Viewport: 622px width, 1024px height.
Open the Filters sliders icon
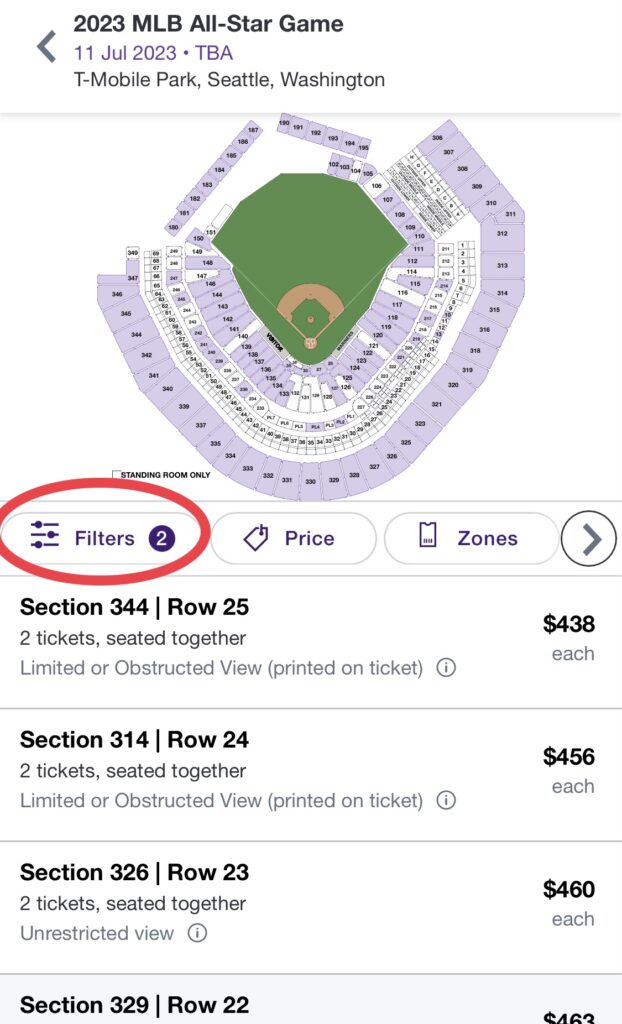44,538
